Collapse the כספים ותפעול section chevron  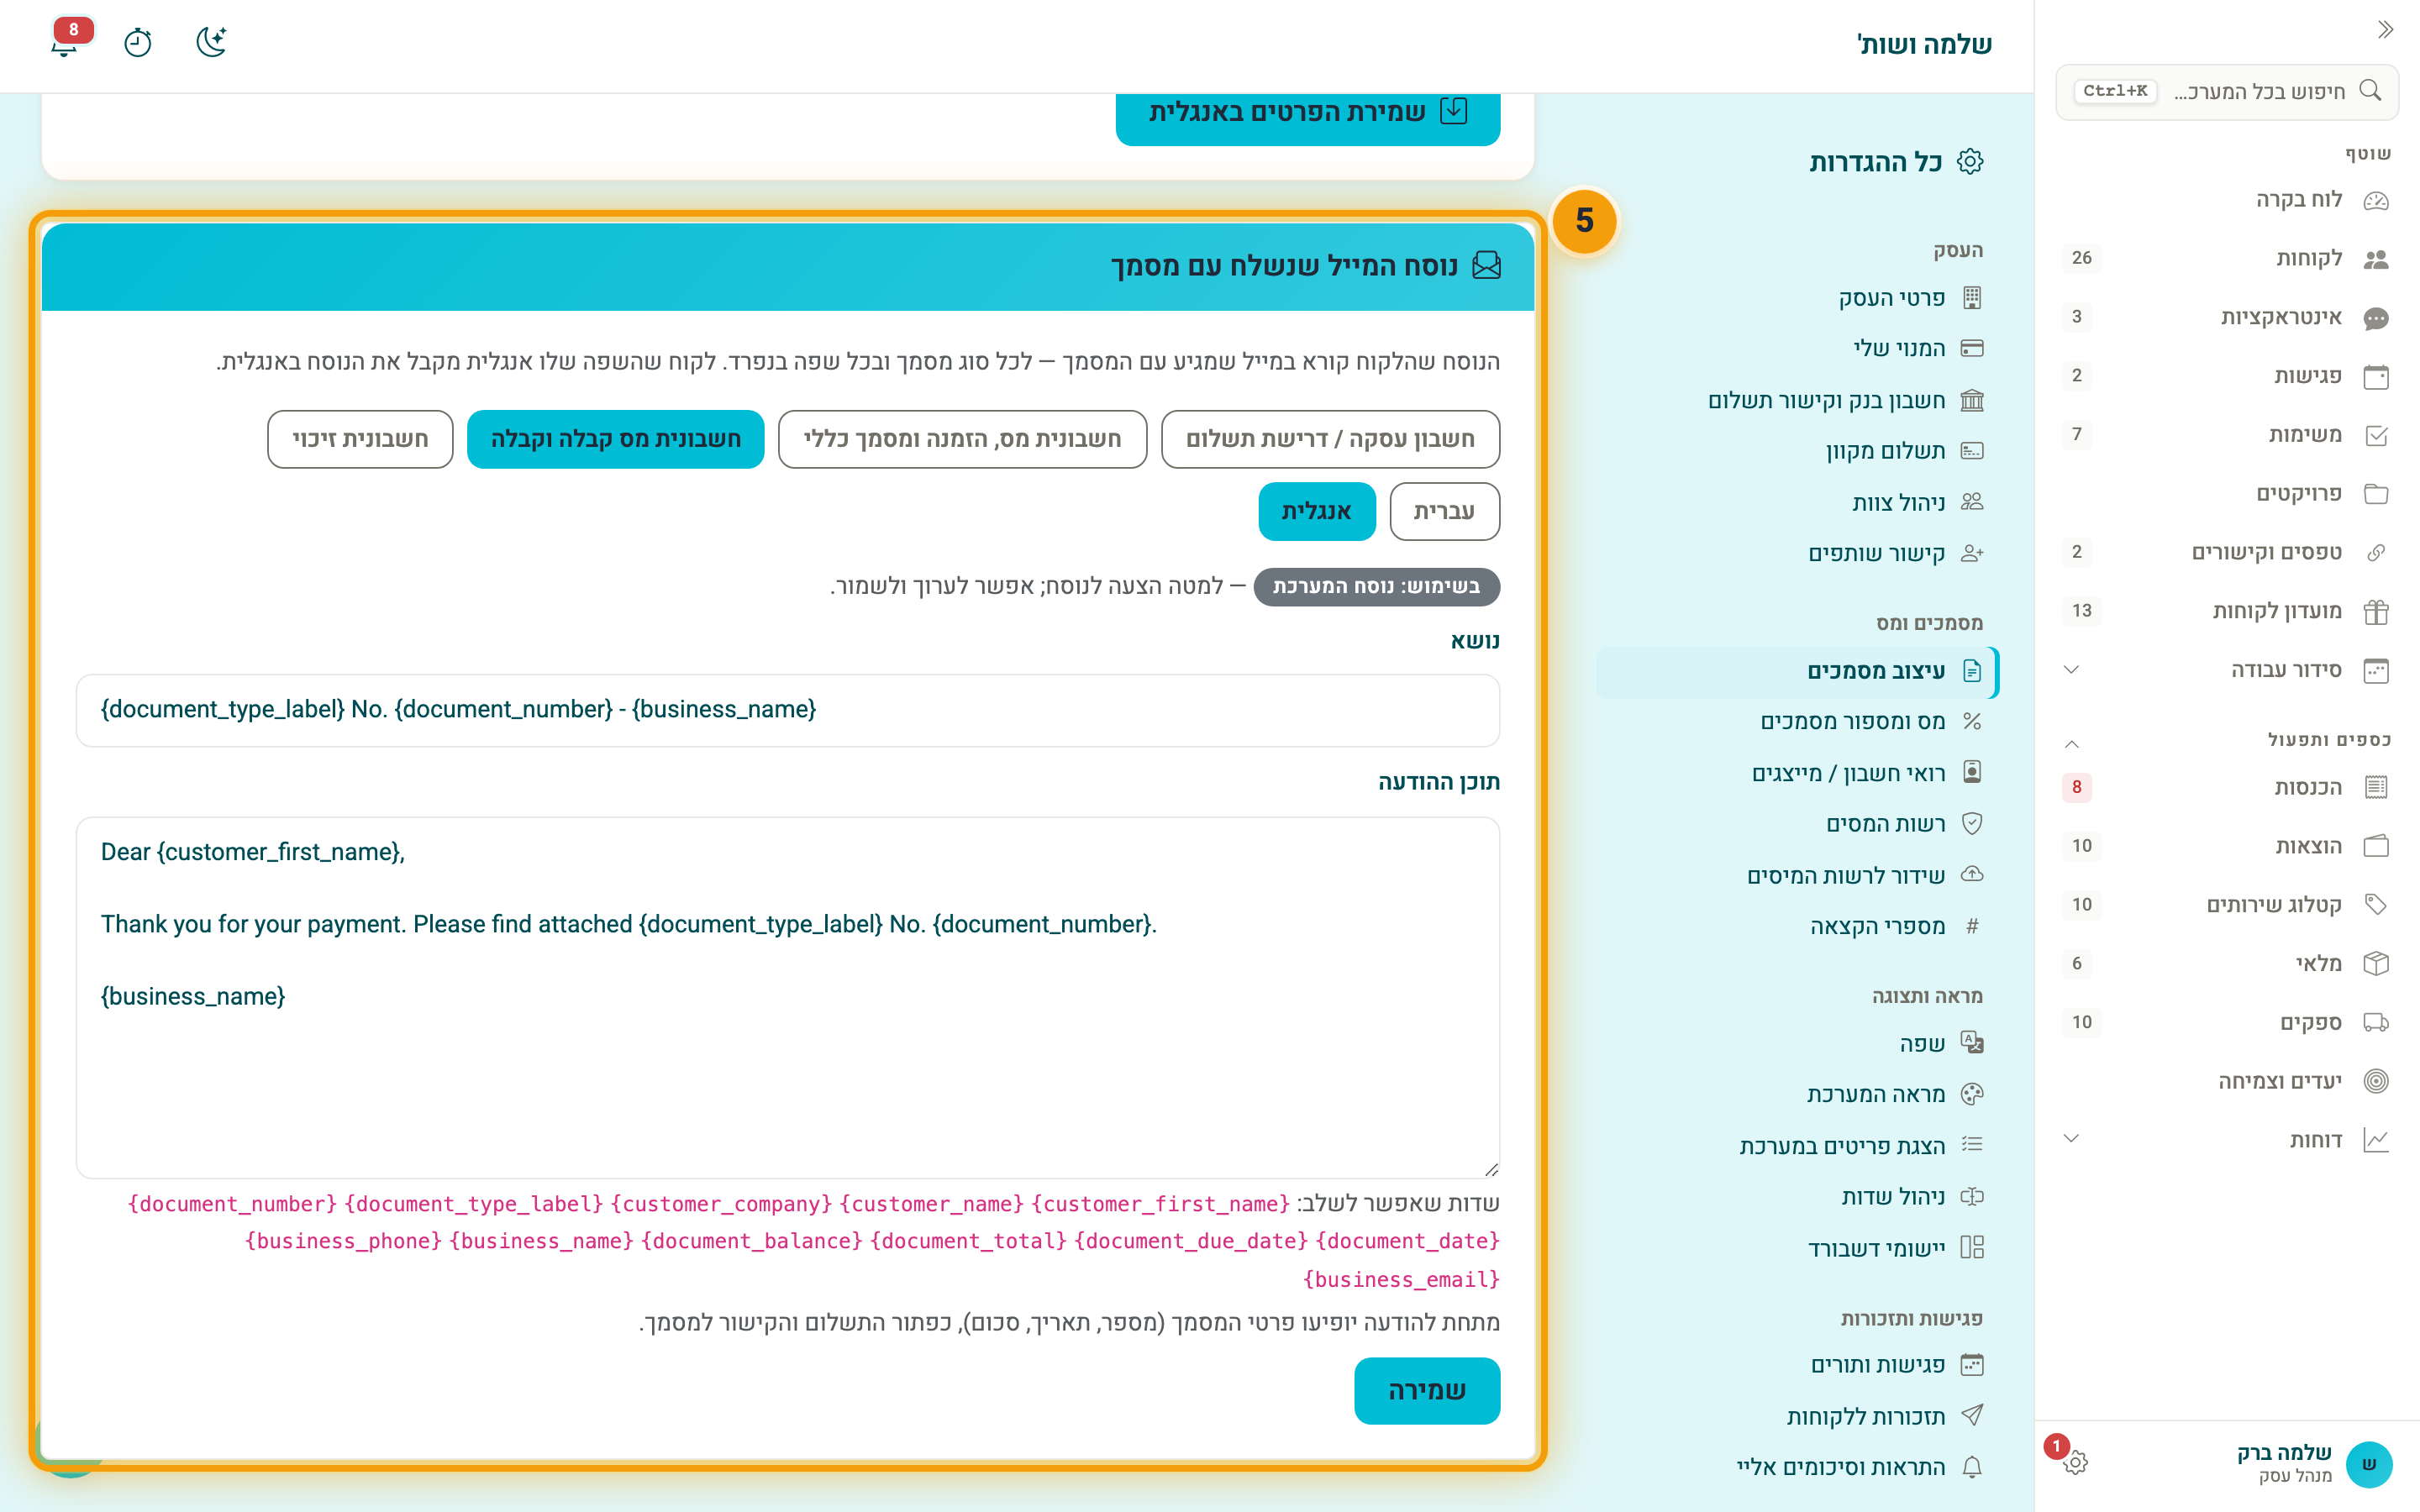point(2072,743)
